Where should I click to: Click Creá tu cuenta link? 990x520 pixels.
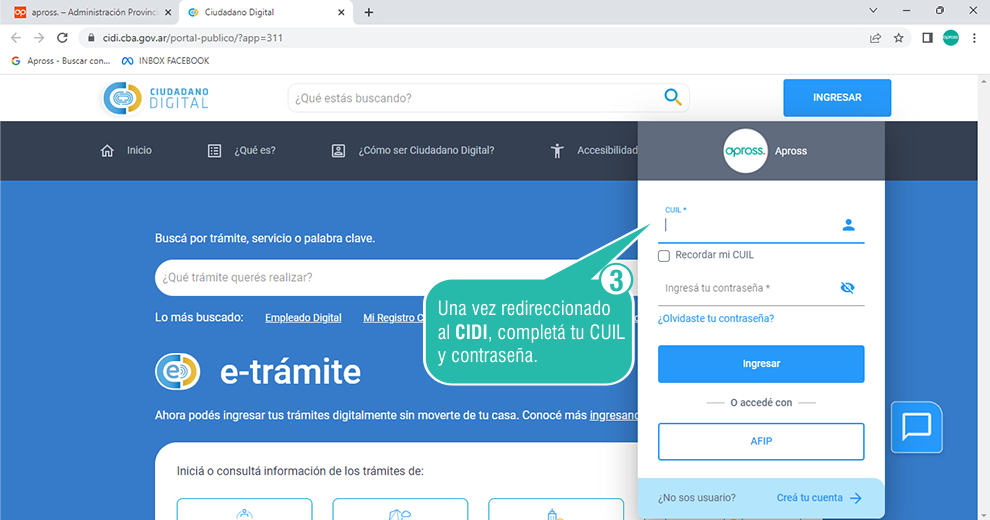(x=819, y=498)
